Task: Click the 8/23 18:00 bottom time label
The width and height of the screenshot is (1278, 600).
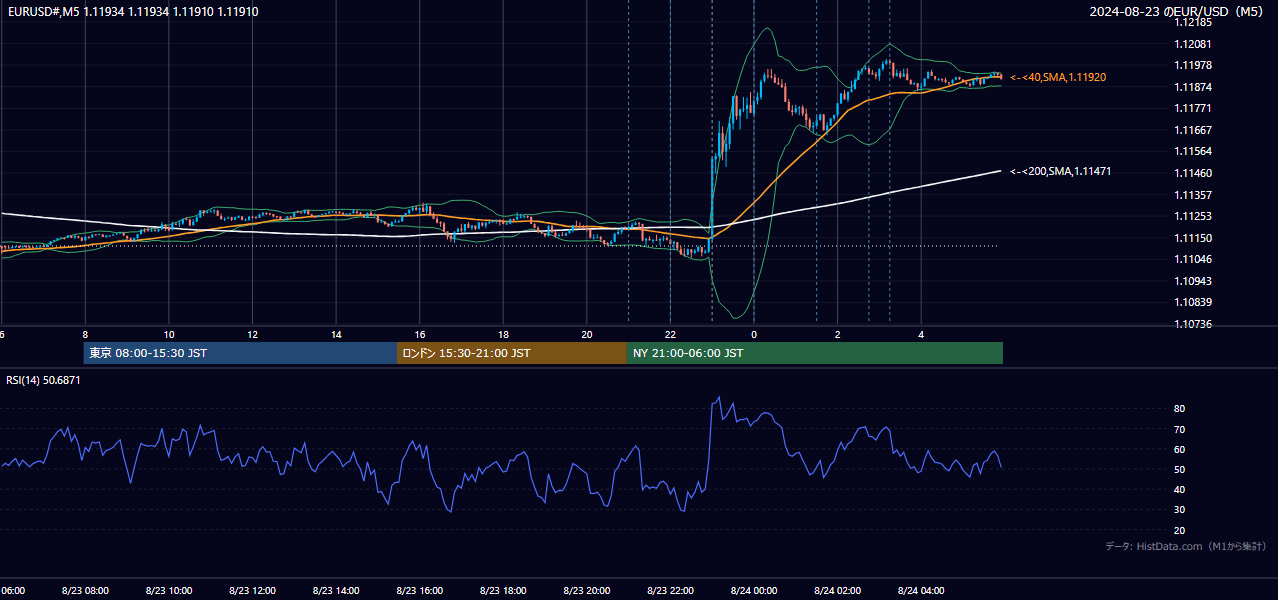Action: click(x=503, y=591)
